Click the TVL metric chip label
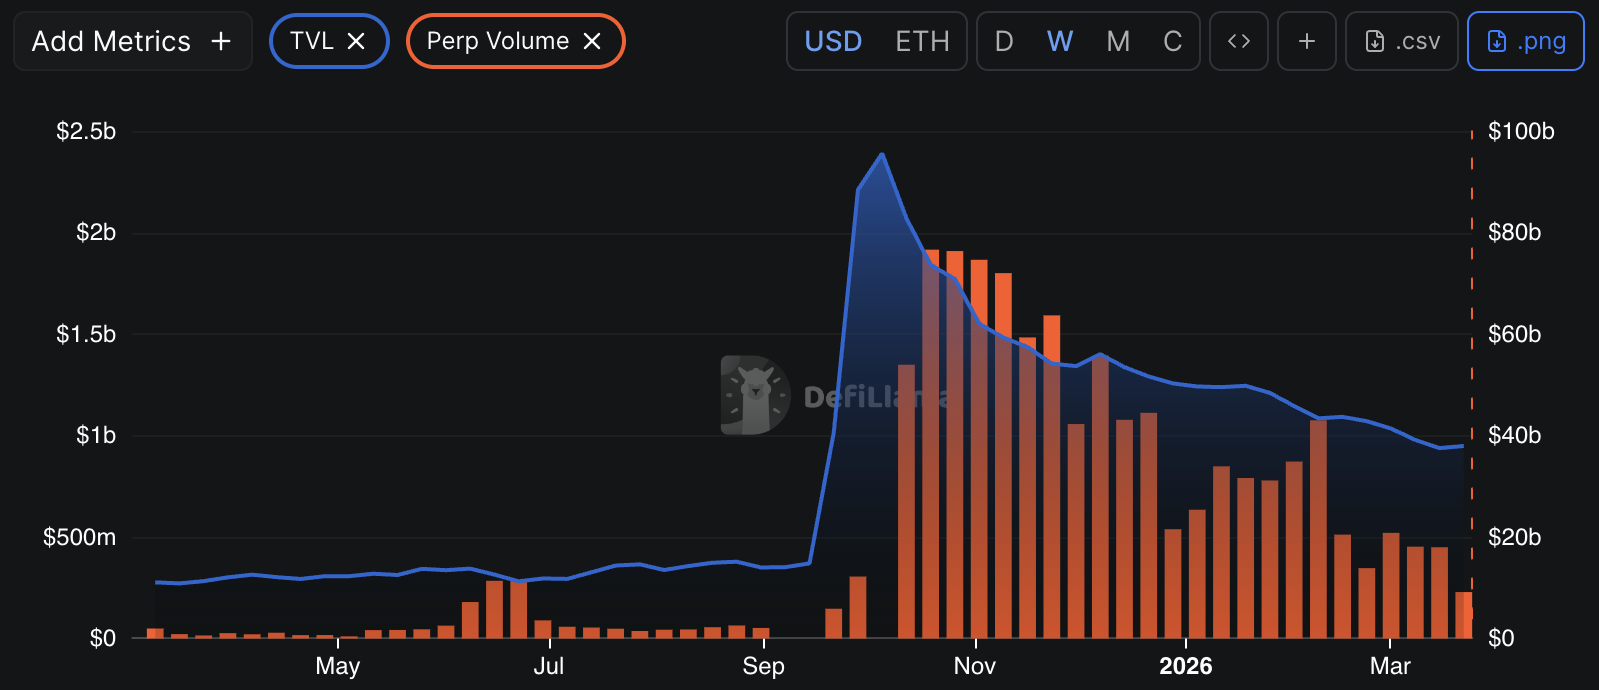 [312, 41]
